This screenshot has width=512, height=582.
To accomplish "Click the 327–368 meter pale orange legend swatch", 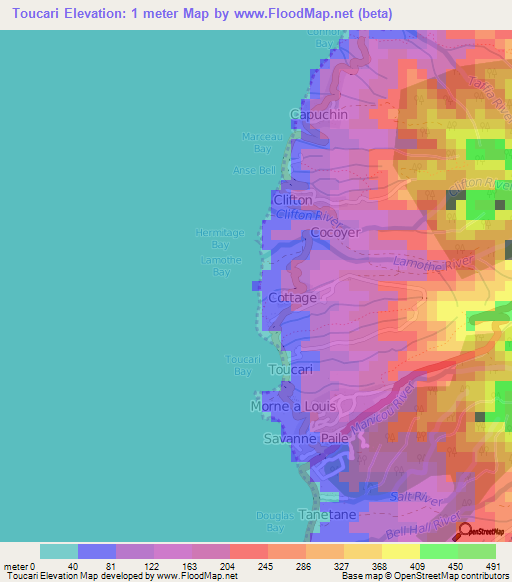I will (x=363, y=552).
